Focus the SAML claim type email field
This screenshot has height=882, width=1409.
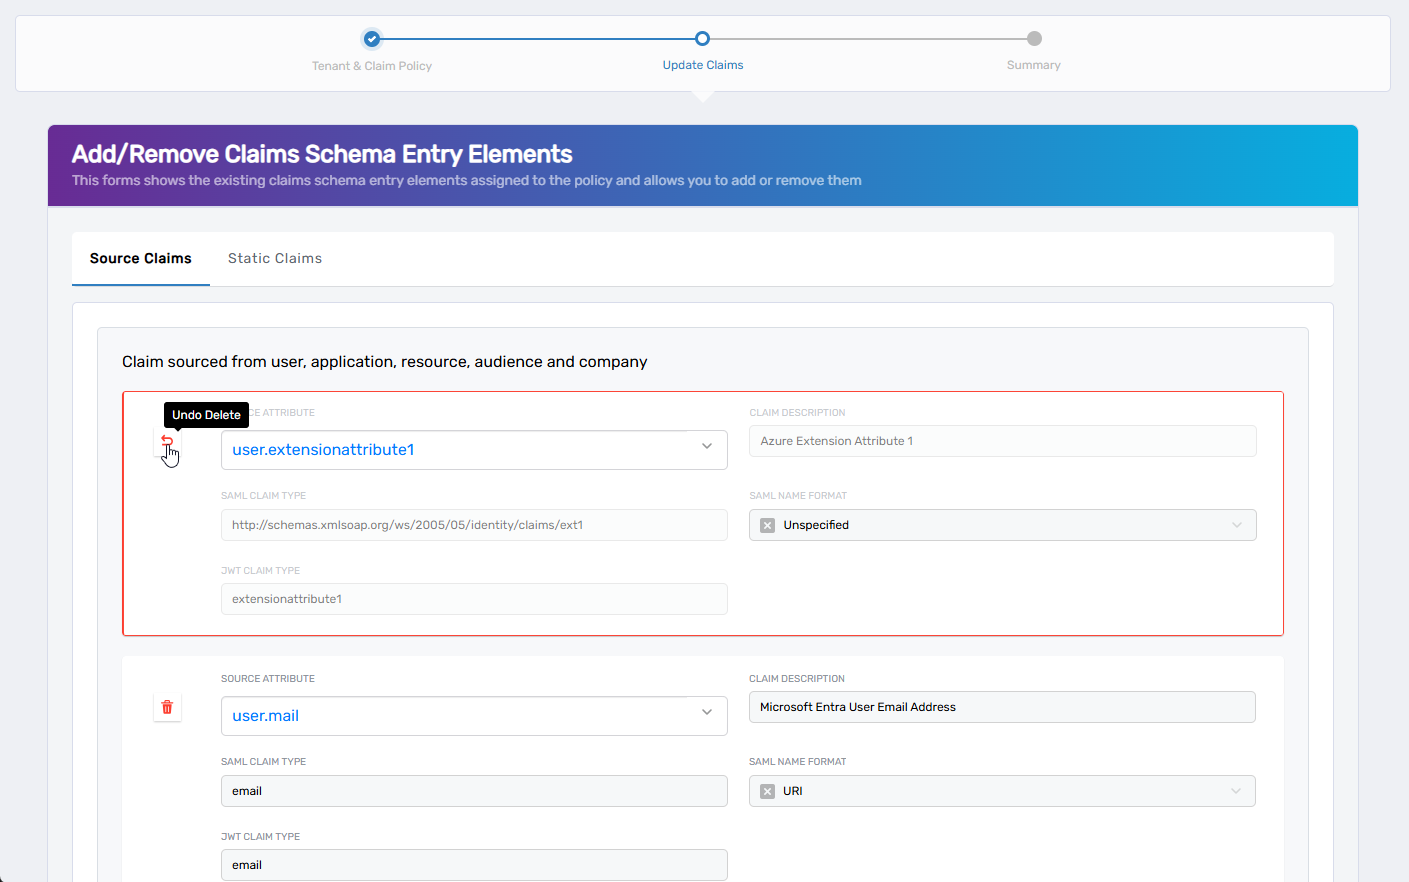click(x=473, y=791)
